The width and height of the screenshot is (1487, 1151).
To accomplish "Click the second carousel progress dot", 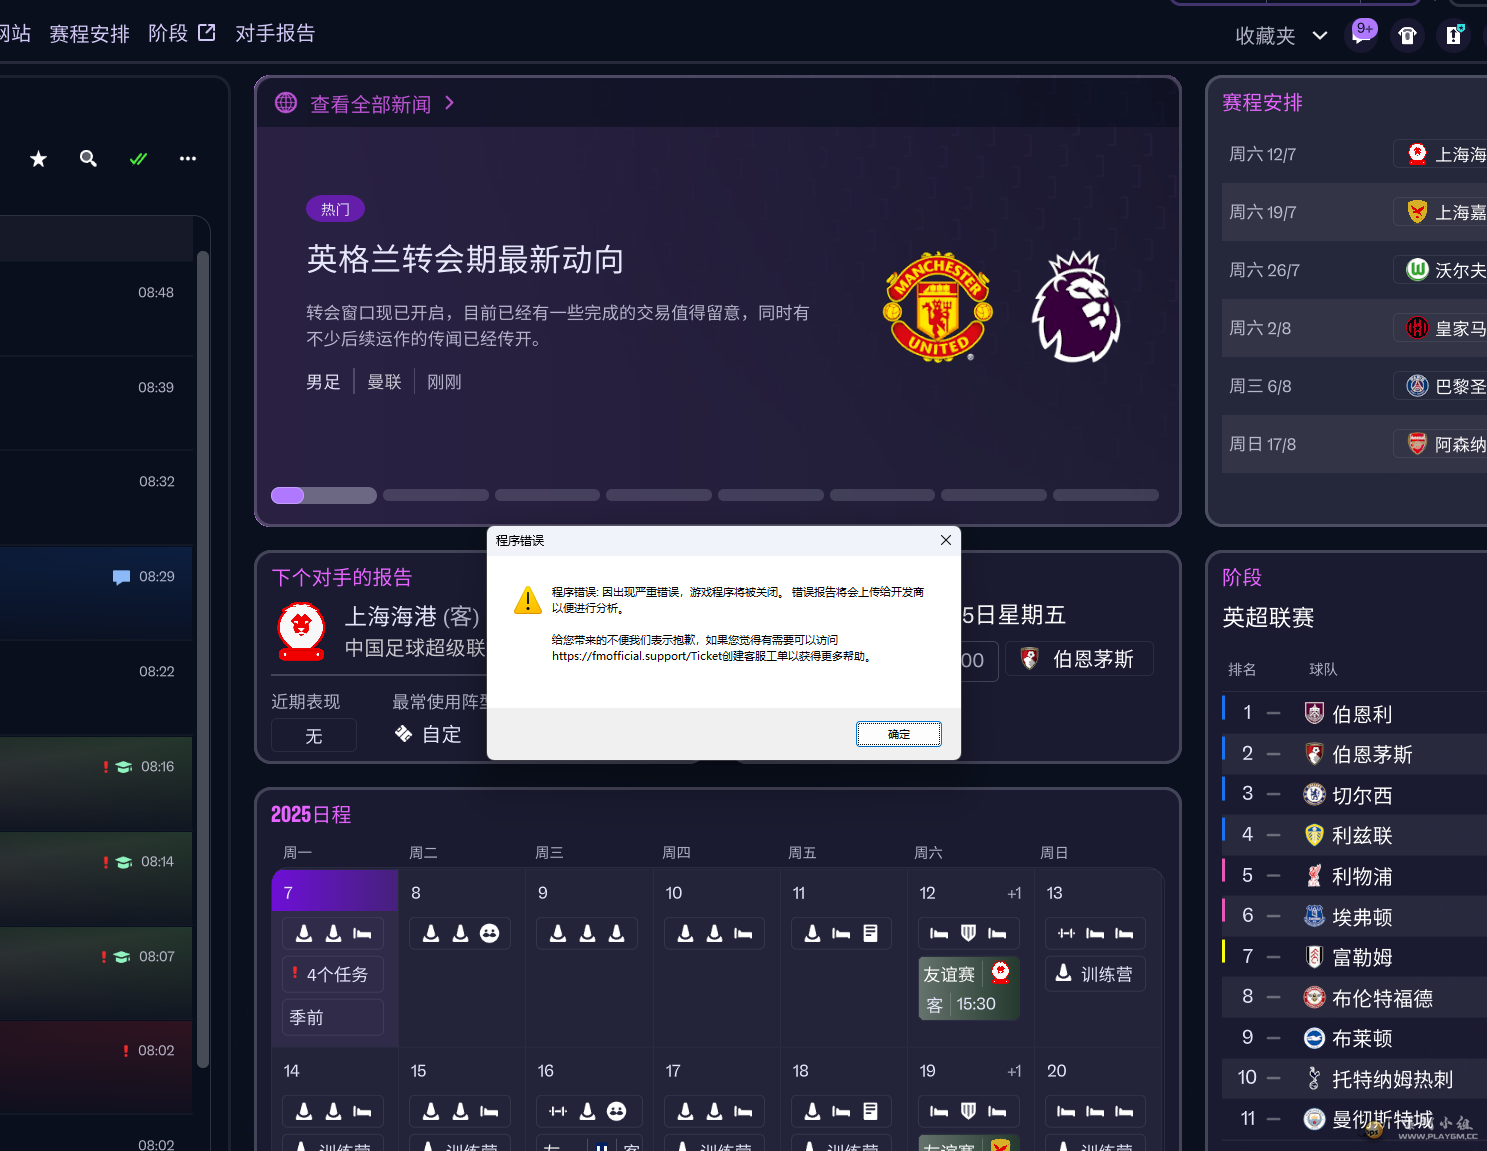I will coord(436,495).
